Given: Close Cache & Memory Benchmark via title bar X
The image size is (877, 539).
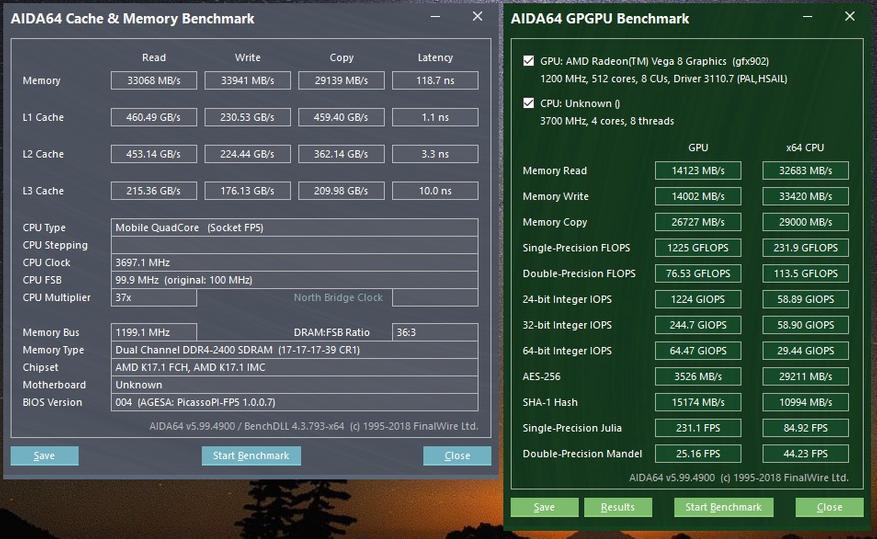Looking at the screenshot, I should tap(478, 17).
